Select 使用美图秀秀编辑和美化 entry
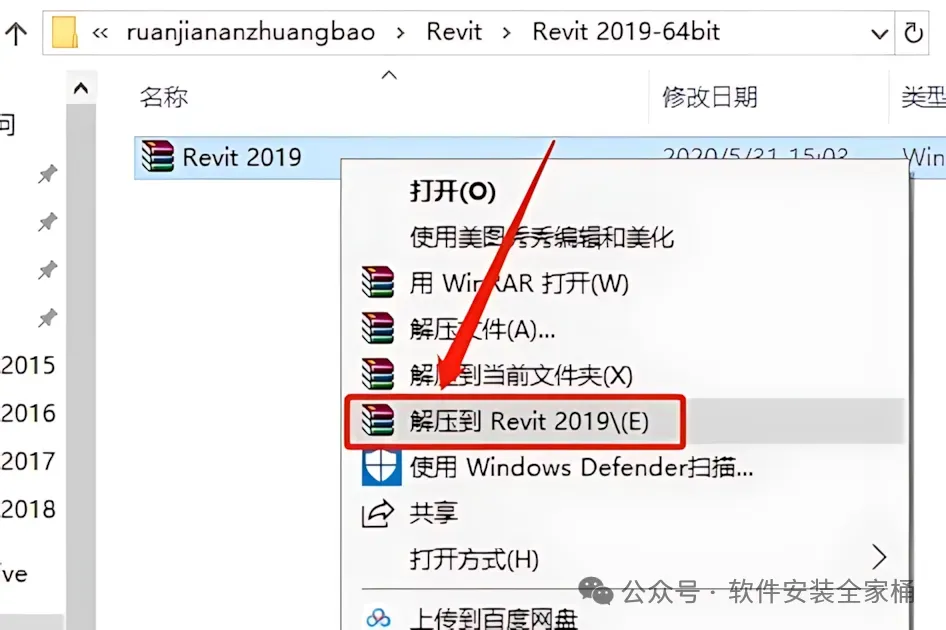946x630 pixels. tap(541, 237)
